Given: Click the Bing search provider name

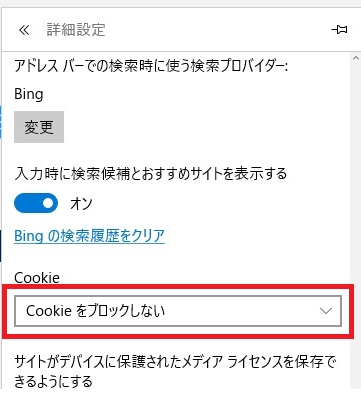Looking at the screenshot, I should point(29,94).
